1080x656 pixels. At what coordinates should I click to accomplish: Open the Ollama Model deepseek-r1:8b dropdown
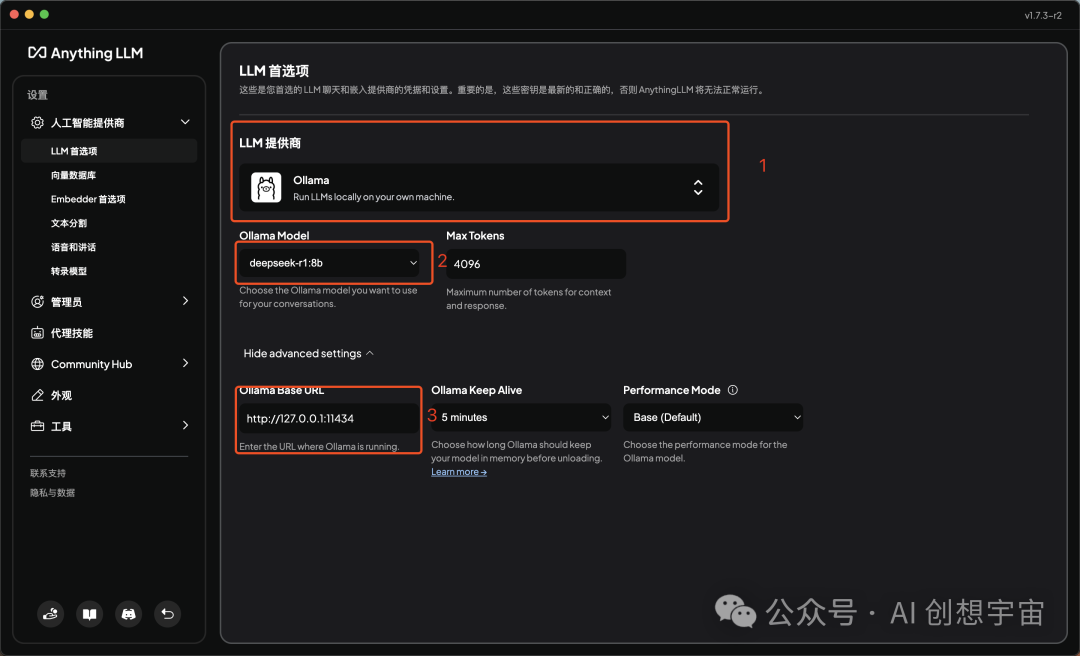(x=329, y=263)
